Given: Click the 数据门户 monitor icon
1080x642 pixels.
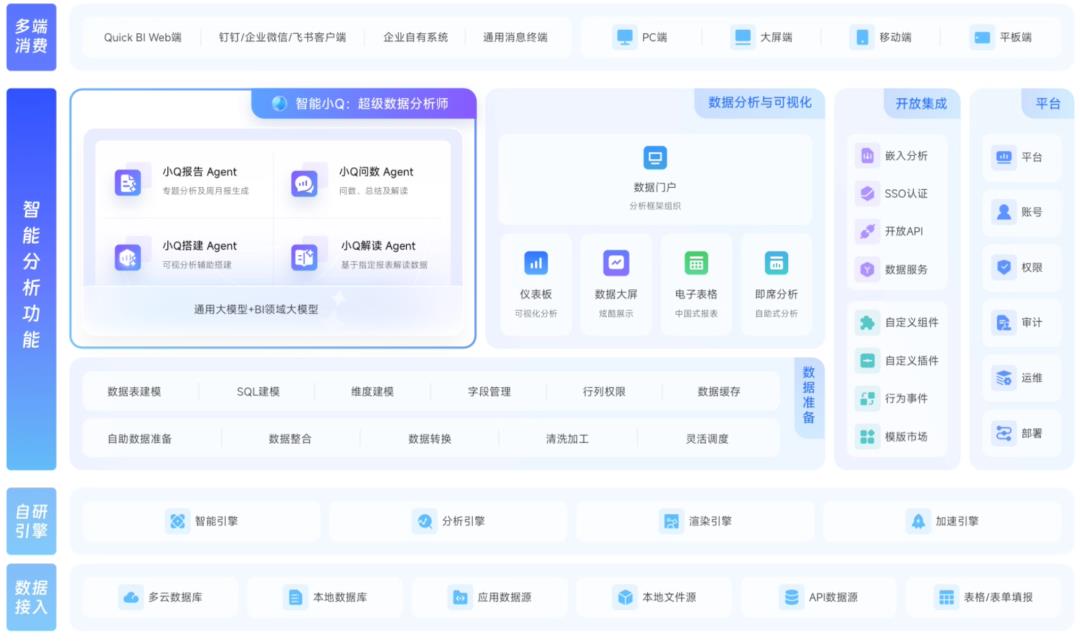Looking at the screenshot, I should 655,158.
